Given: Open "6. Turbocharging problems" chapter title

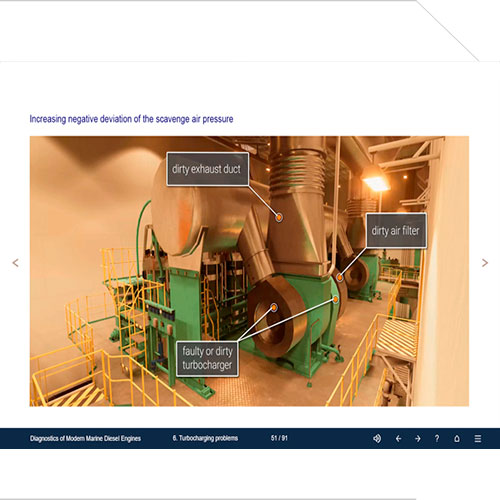Looking at the screenshot, I should click(x=205, y=438).
